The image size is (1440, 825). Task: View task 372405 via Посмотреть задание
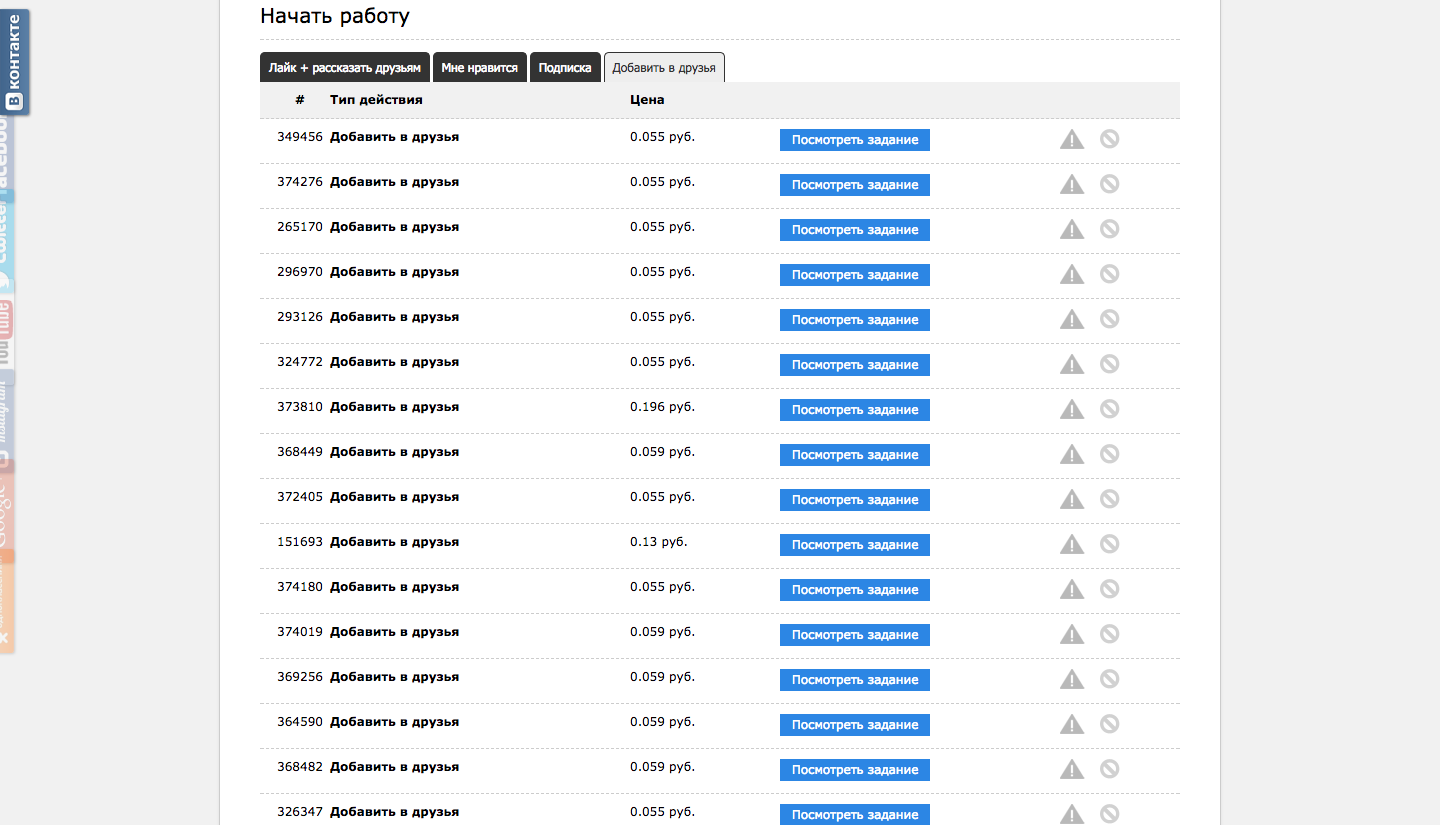click(x=854, y=500)
